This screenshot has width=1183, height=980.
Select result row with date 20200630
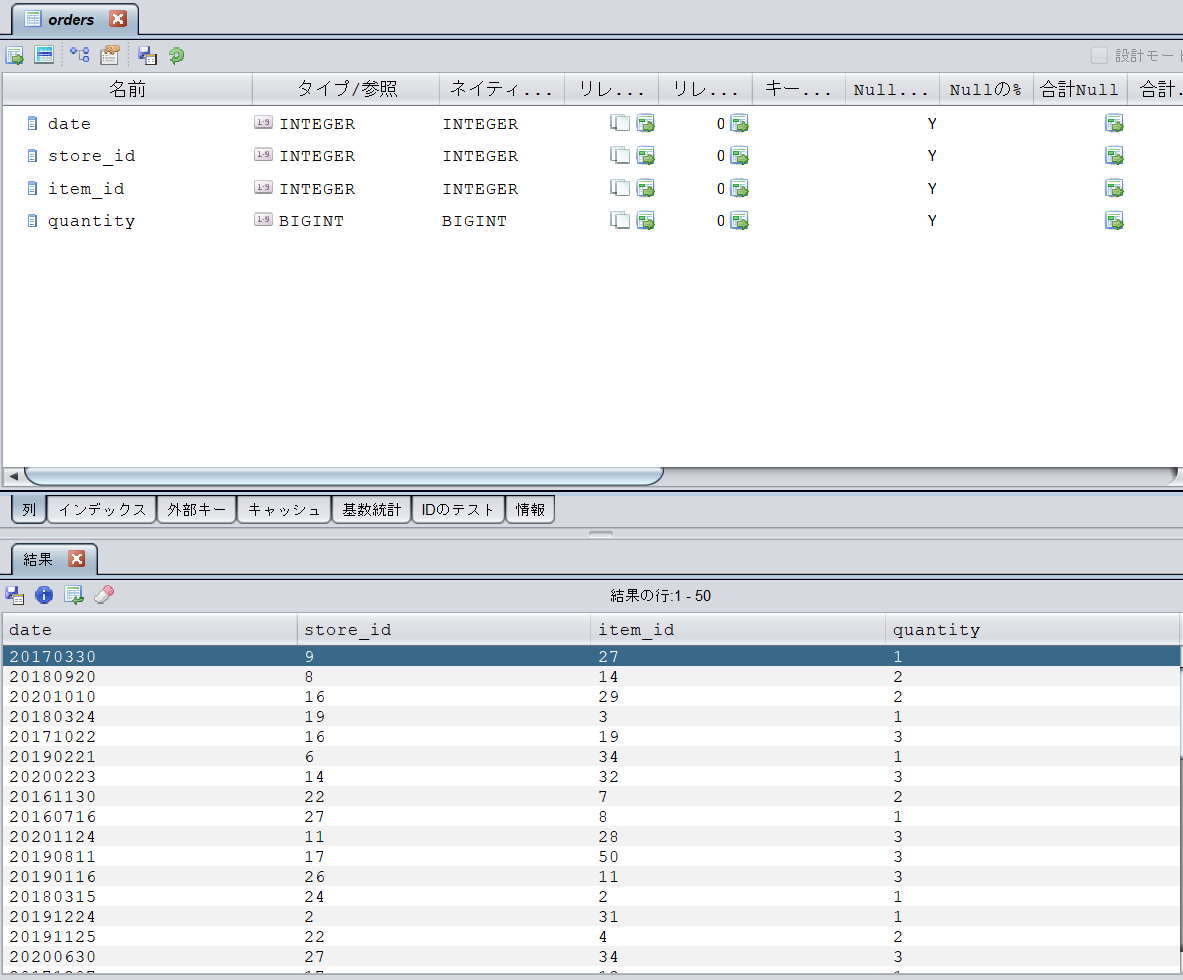click(x=592, y=957)
